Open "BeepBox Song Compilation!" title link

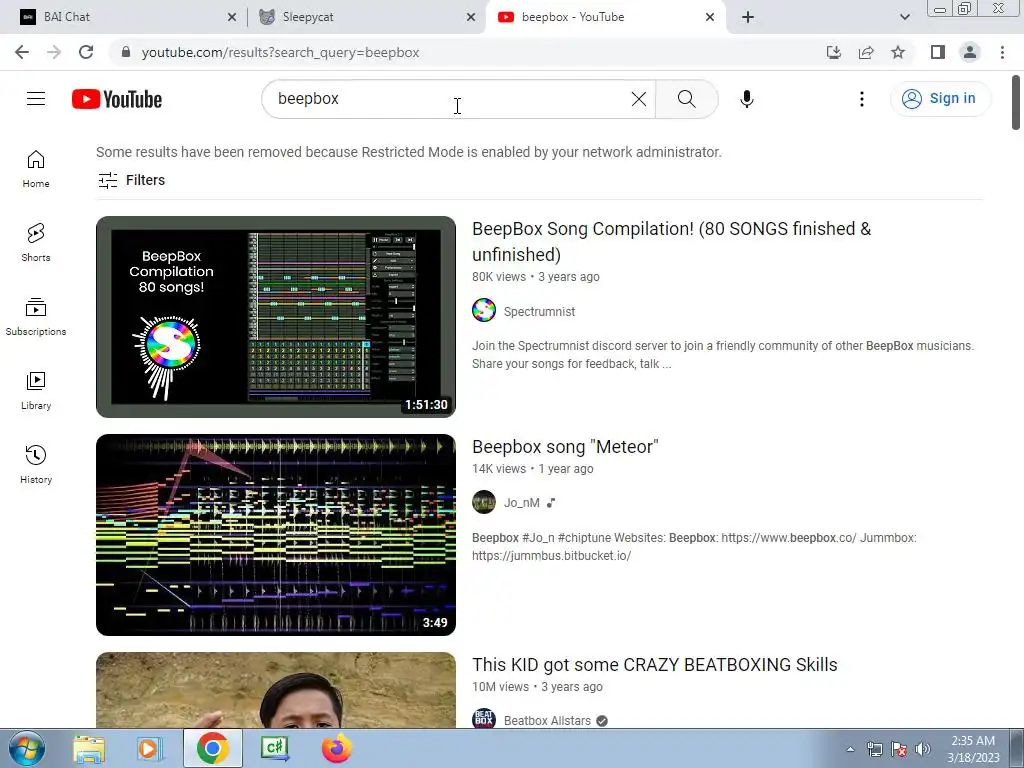[x=671, y=242]
